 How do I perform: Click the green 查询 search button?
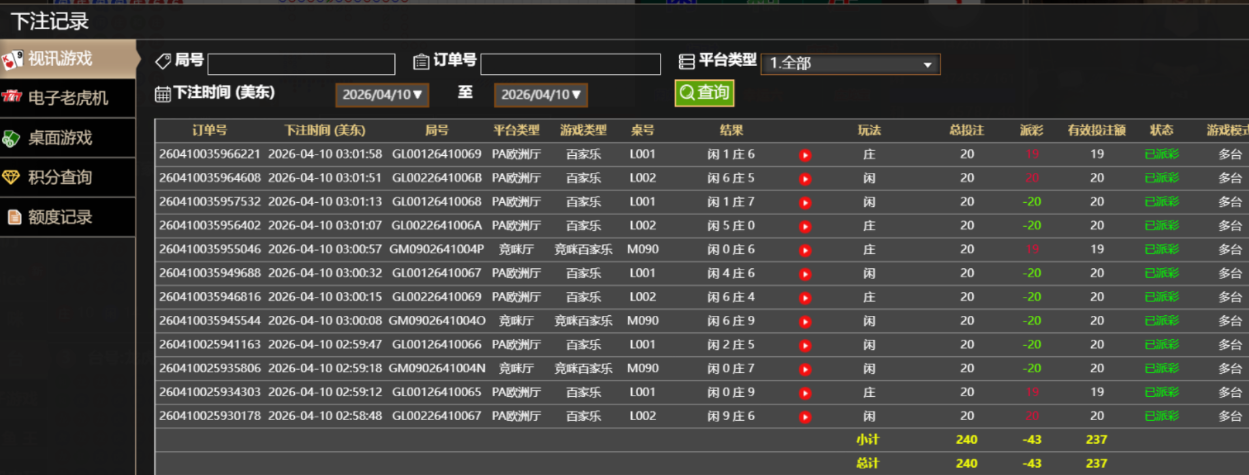click(704, 93)
